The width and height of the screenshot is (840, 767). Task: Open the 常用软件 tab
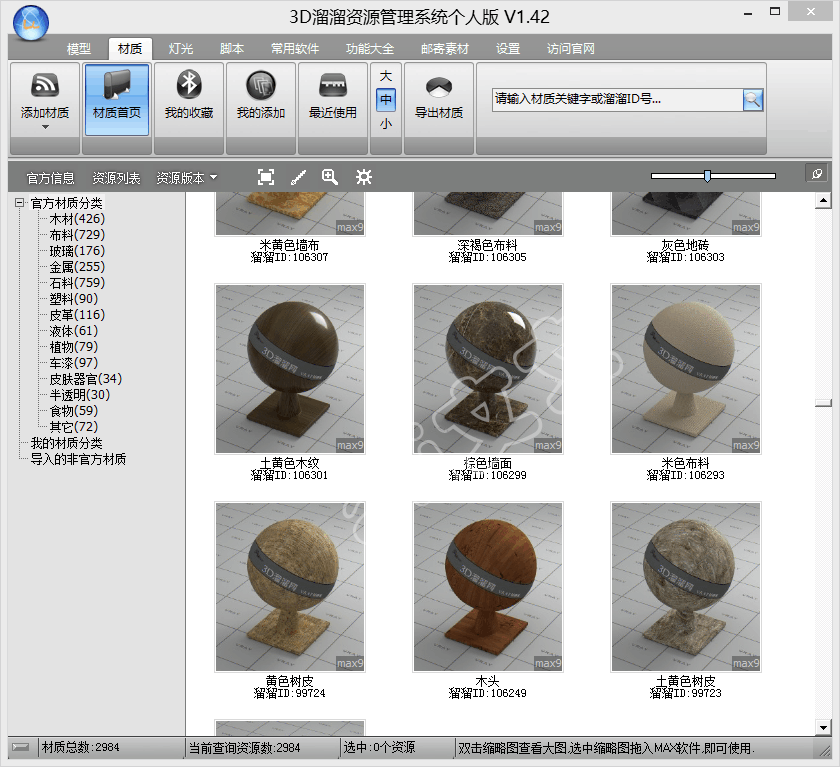[295, 49]
